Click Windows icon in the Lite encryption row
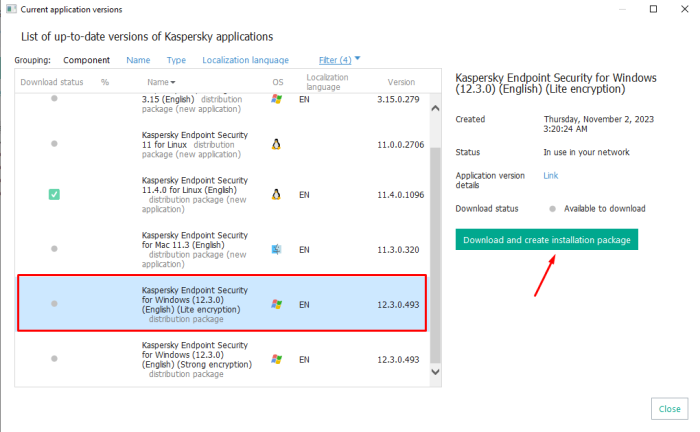This screenshot has height=432, width=700. [277, 303]
